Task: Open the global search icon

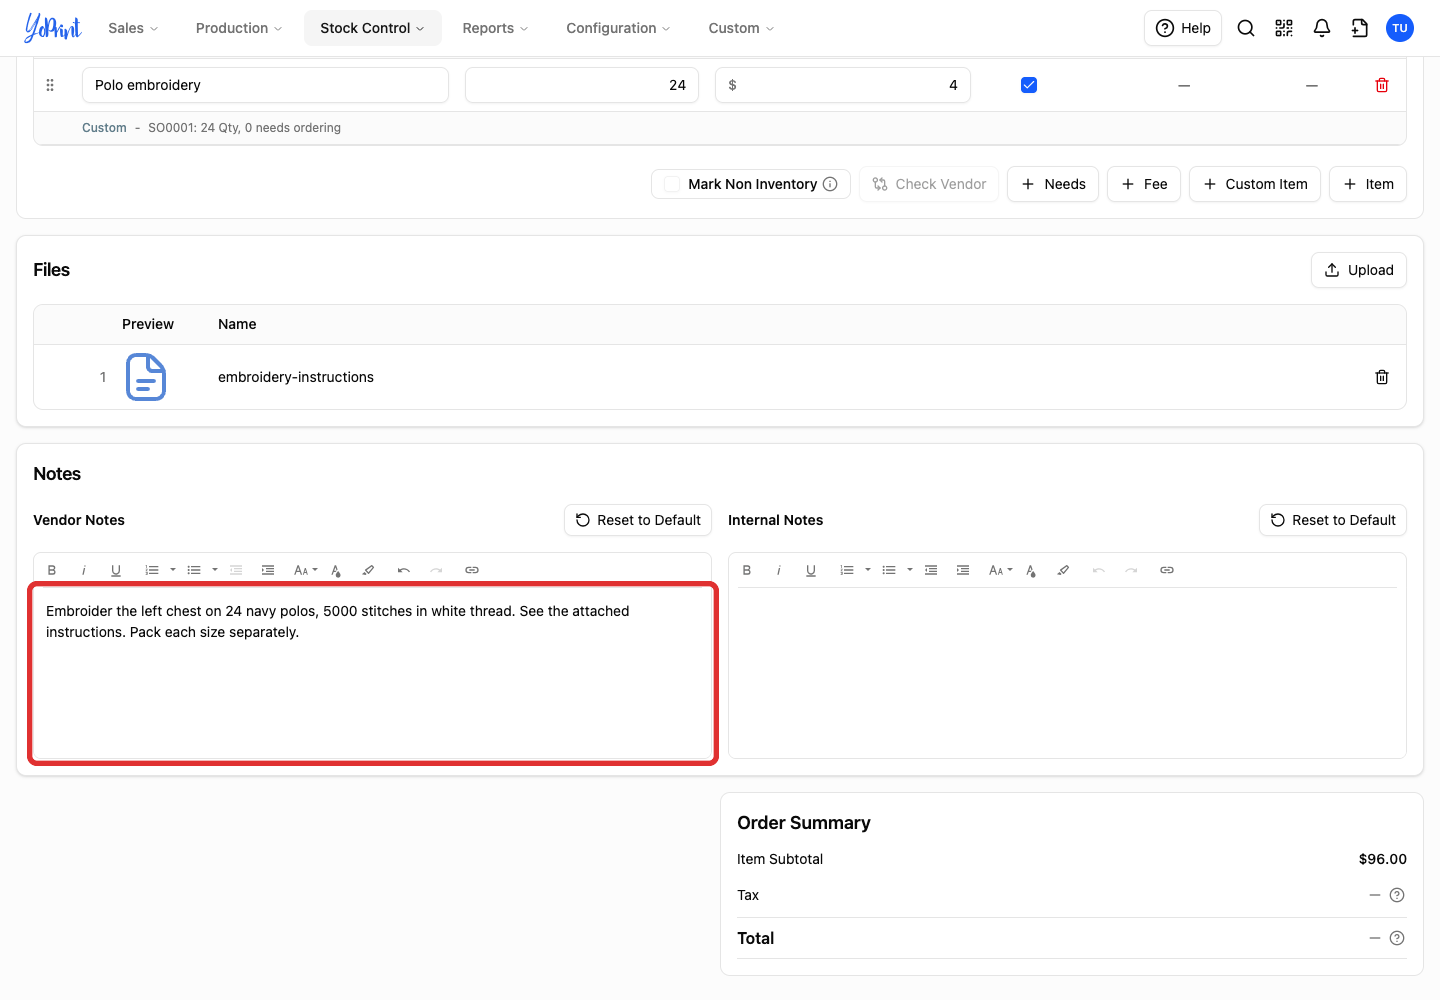Action: coord(1246,28)
